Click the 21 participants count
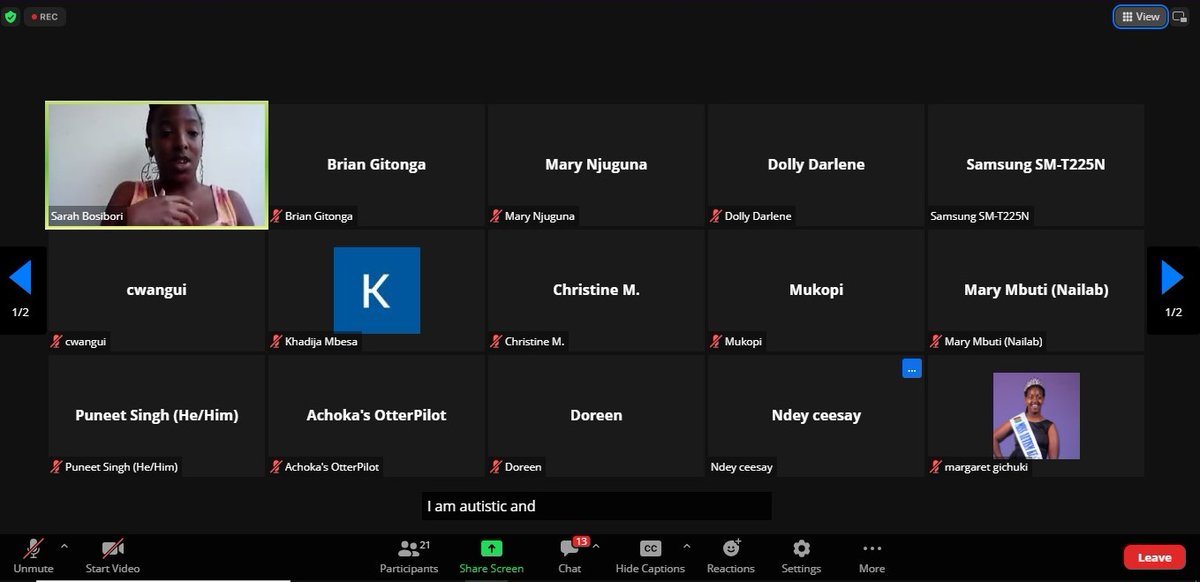This screenshot has width=1200, height=582. coord(425,545)
